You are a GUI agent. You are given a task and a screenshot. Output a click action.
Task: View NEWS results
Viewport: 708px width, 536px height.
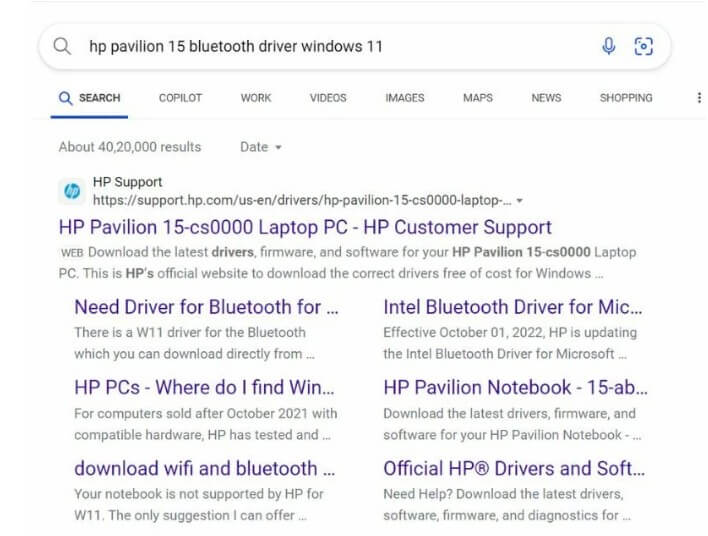(546, 98)
